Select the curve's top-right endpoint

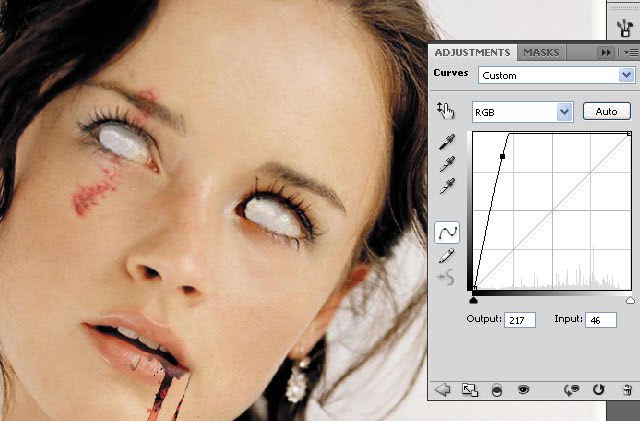coord(629,134)
